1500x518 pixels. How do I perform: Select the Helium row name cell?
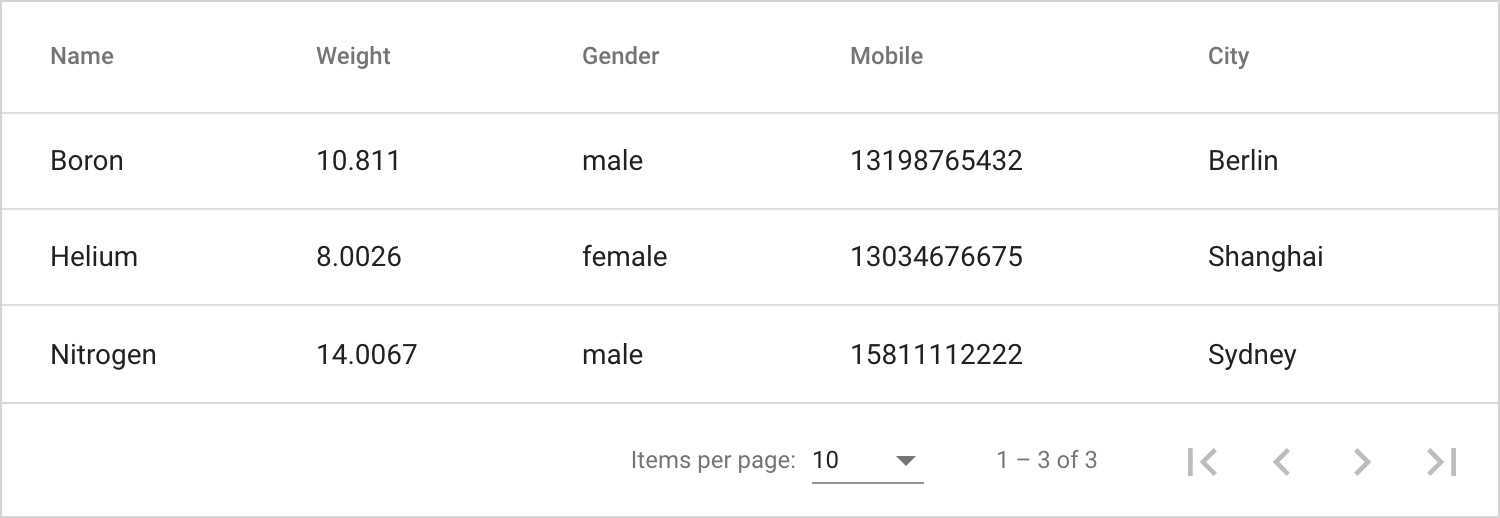point(94,257)
